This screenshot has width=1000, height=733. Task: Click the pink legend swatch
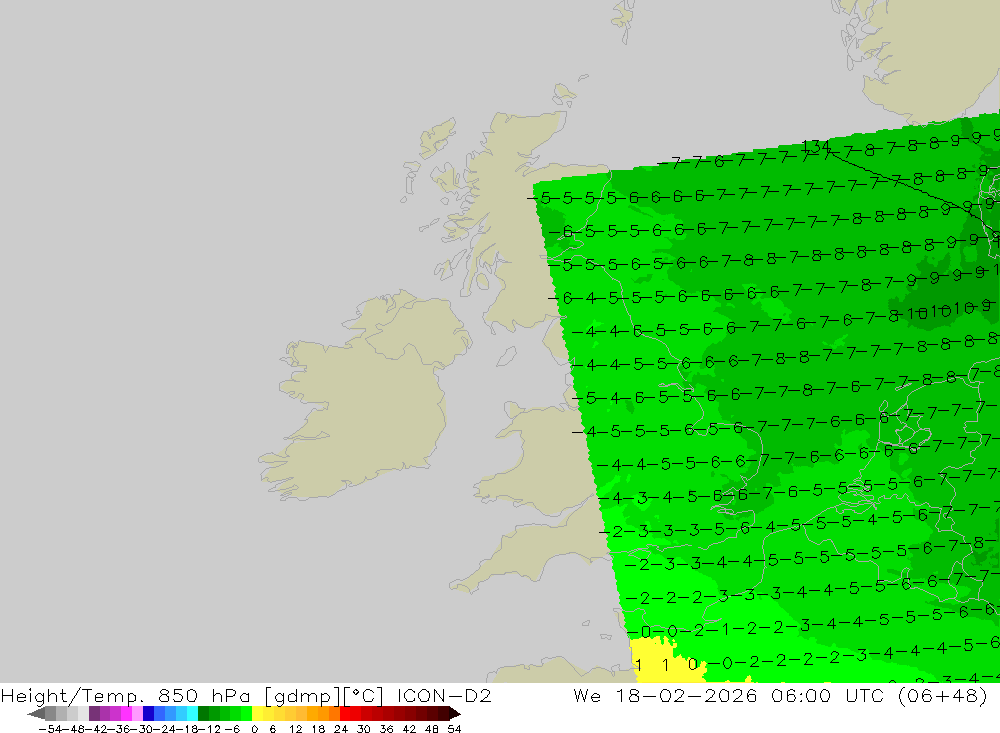(137, 713)
